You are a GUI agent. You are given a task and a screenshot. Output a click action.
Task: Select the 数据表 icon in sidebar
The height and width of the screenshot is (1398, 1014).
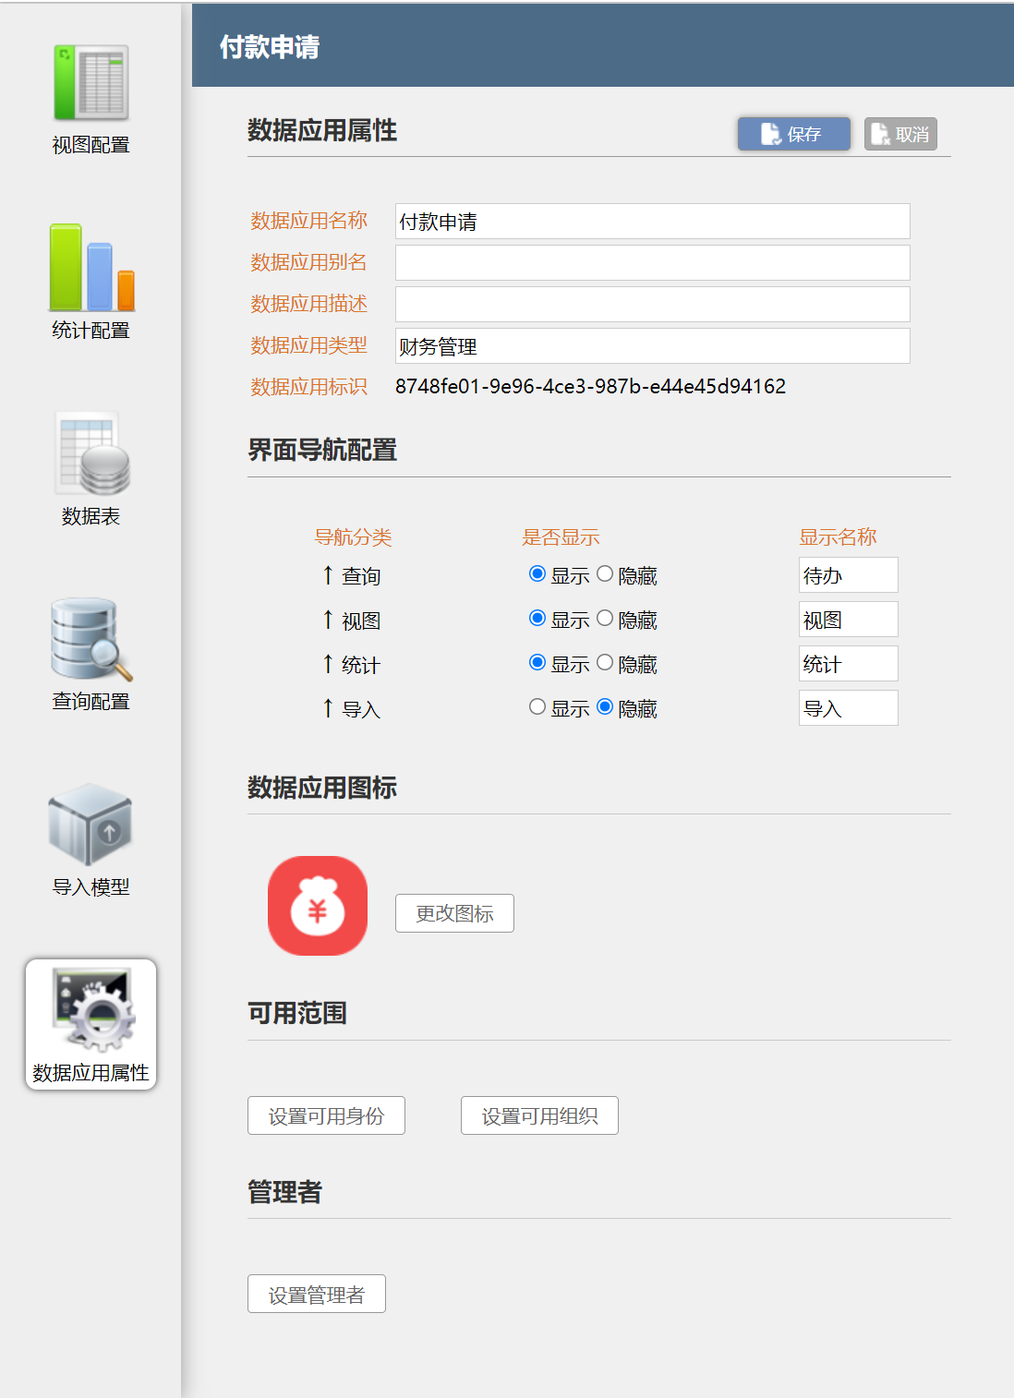[x=91, y=455]
